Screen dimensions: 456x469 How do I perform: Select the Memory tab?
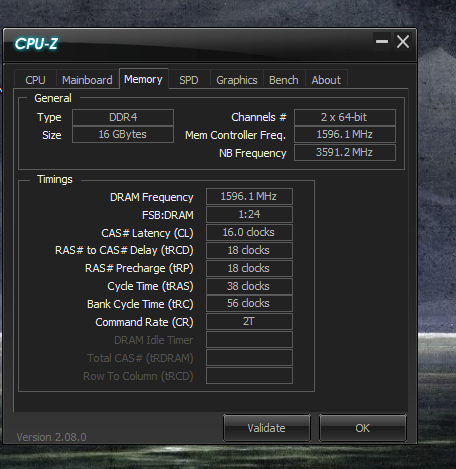point(143,79)
